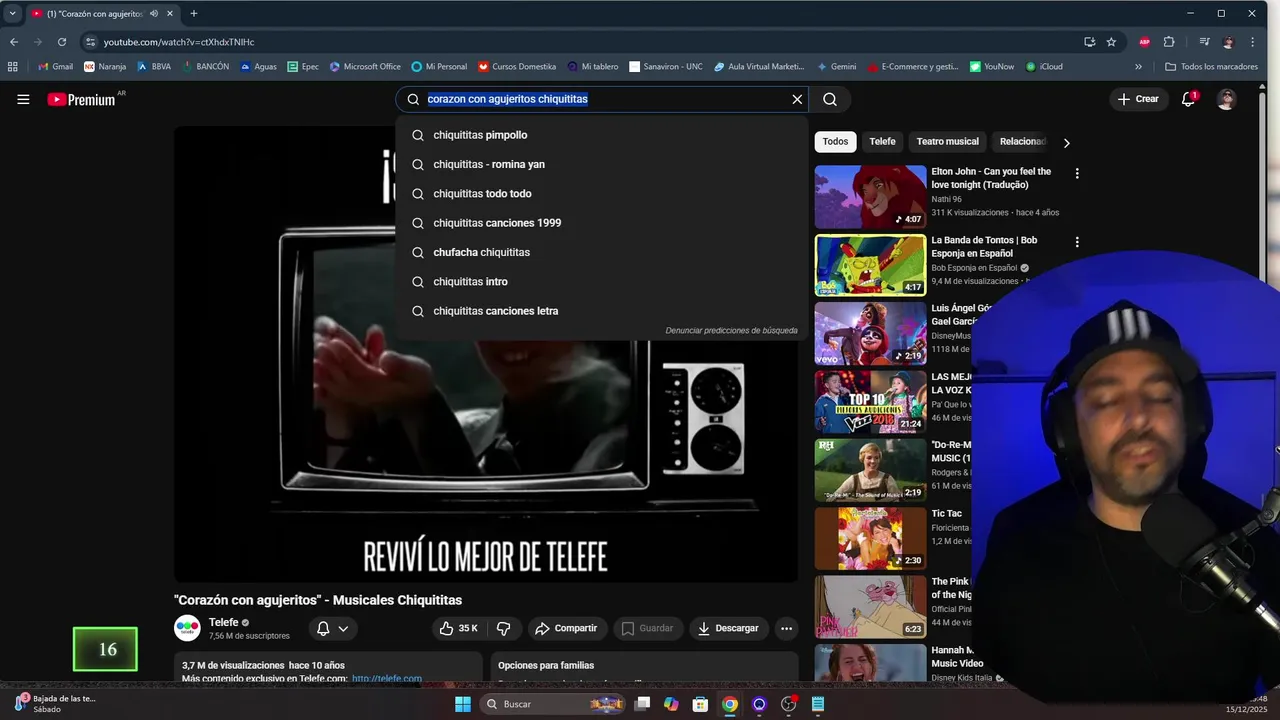Open the Pink Panther video thumbnail
Image resolution: width=1280 pixels, height=720 pixels.
[870, 607]
